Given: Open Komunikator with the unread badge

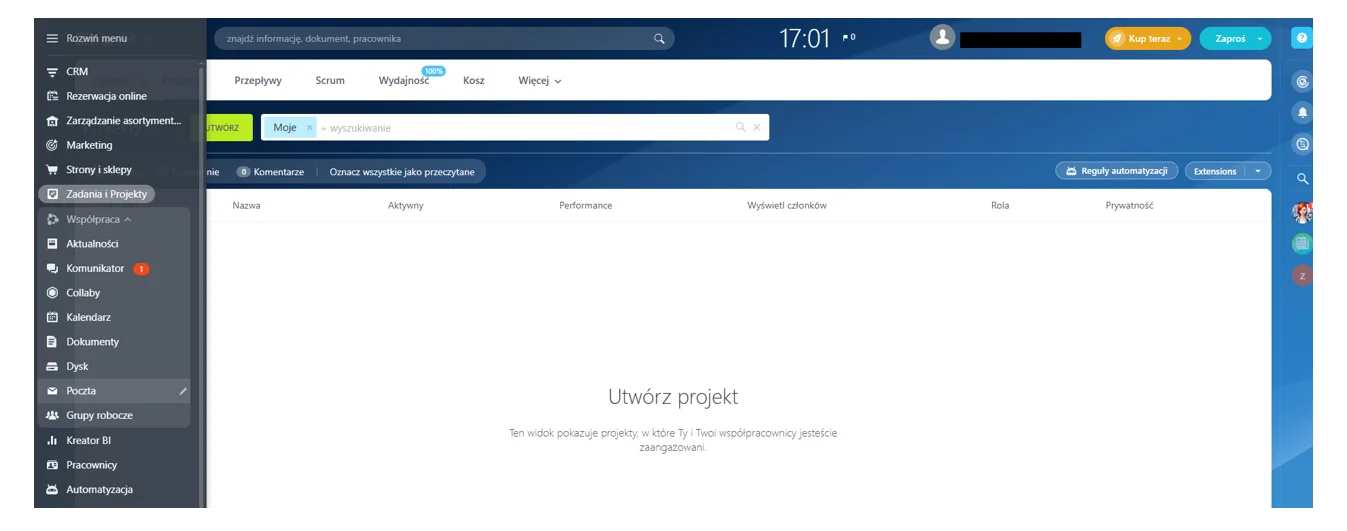Looking at the screenshot, I should (x=95, y=268).
